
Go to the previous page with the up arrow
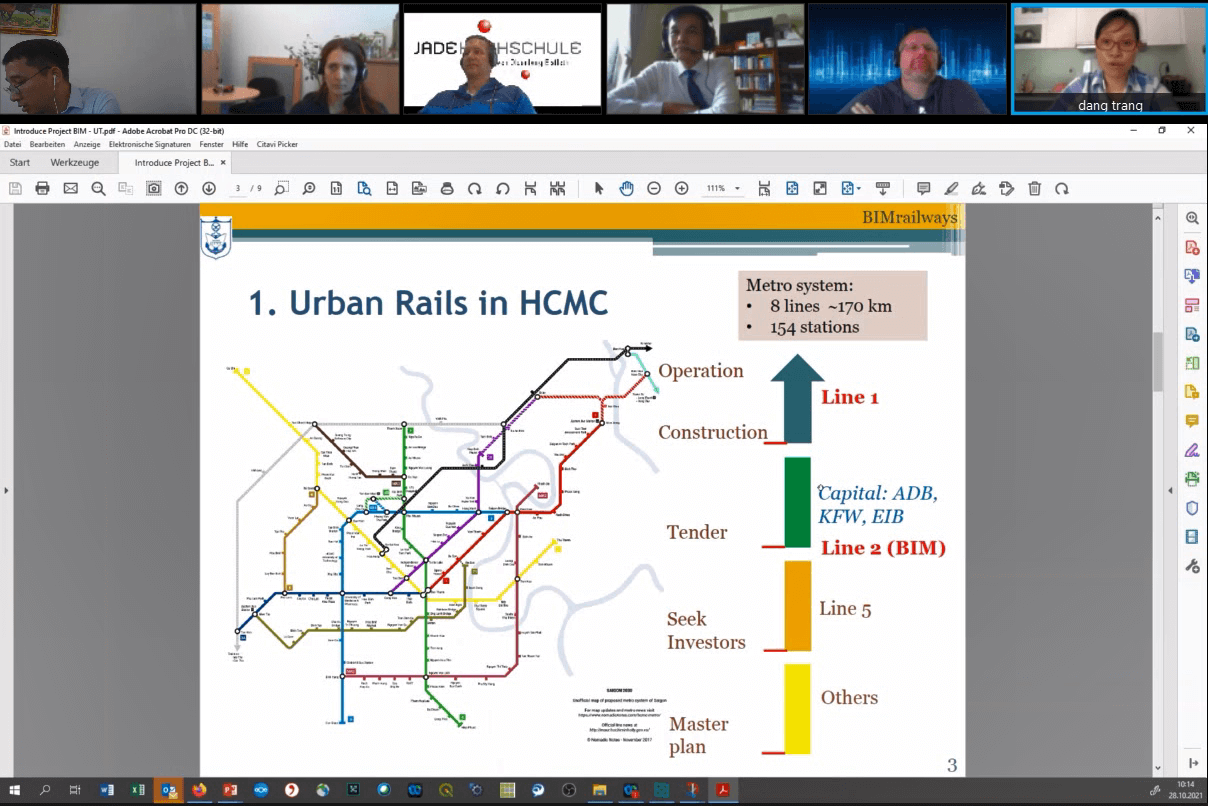coord(181,188)
